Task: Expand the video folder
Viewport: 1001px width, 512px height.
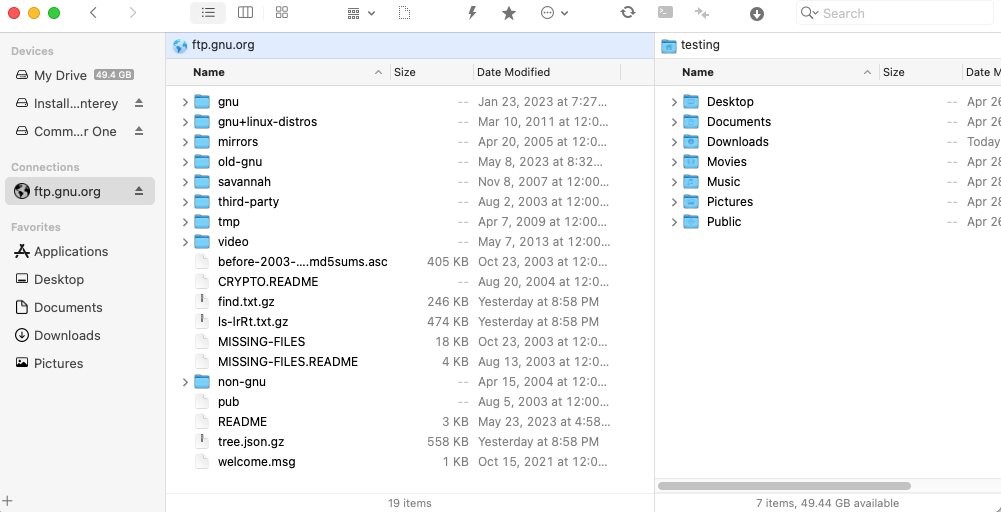Action: click(x=185, y=242)
